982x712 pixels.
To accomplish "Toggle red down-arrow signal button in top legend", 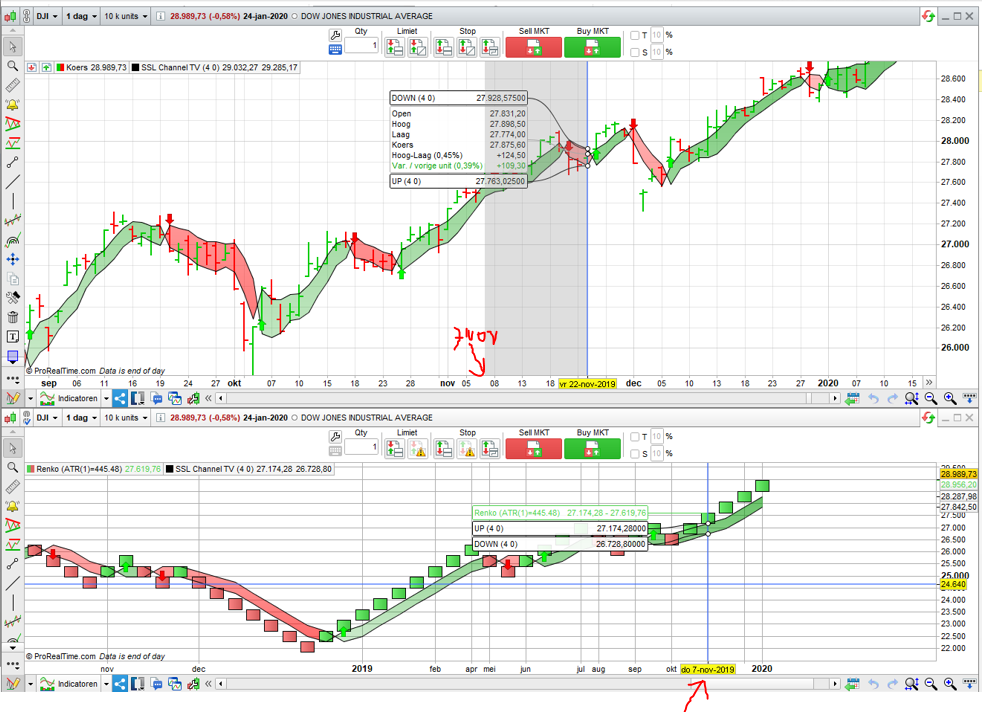I will [32, 68].
